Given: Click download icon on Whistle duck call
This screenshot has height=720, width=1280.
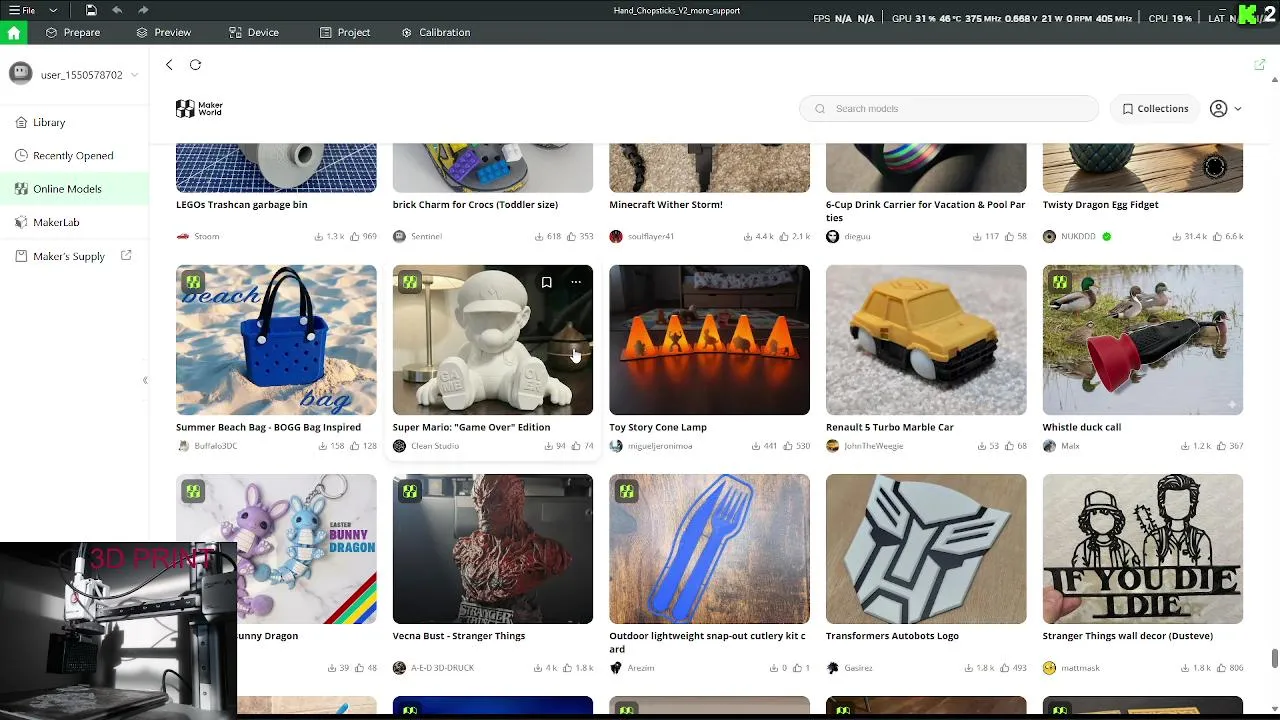Looking at the screenshot, I should coord(1186,446).
